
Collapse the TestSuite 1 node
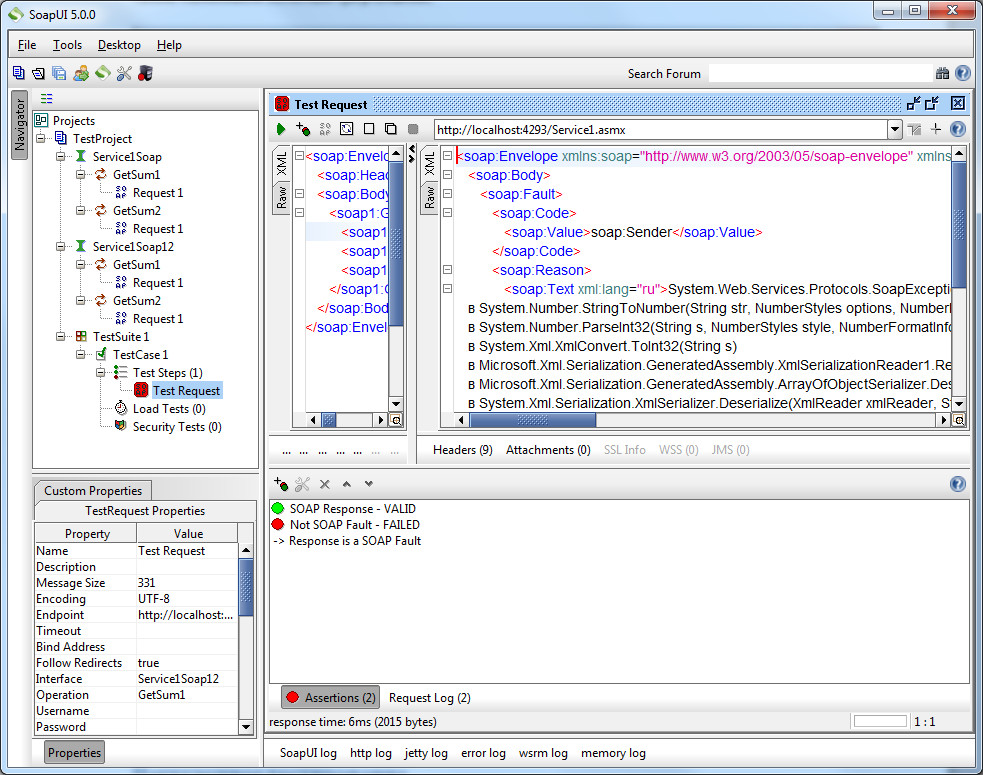(x=61, y=336)
